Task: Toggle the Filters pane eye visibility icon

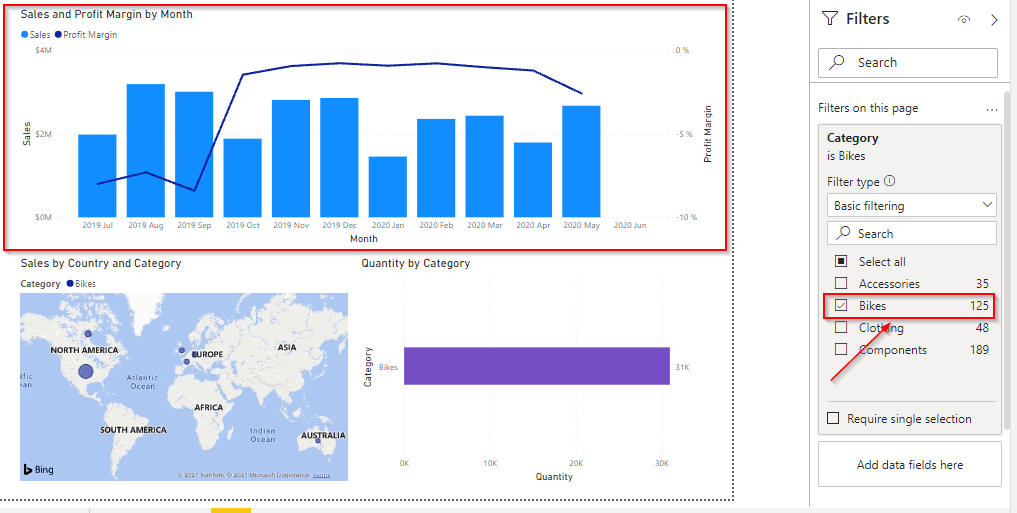Action: (x=963, y=20)
